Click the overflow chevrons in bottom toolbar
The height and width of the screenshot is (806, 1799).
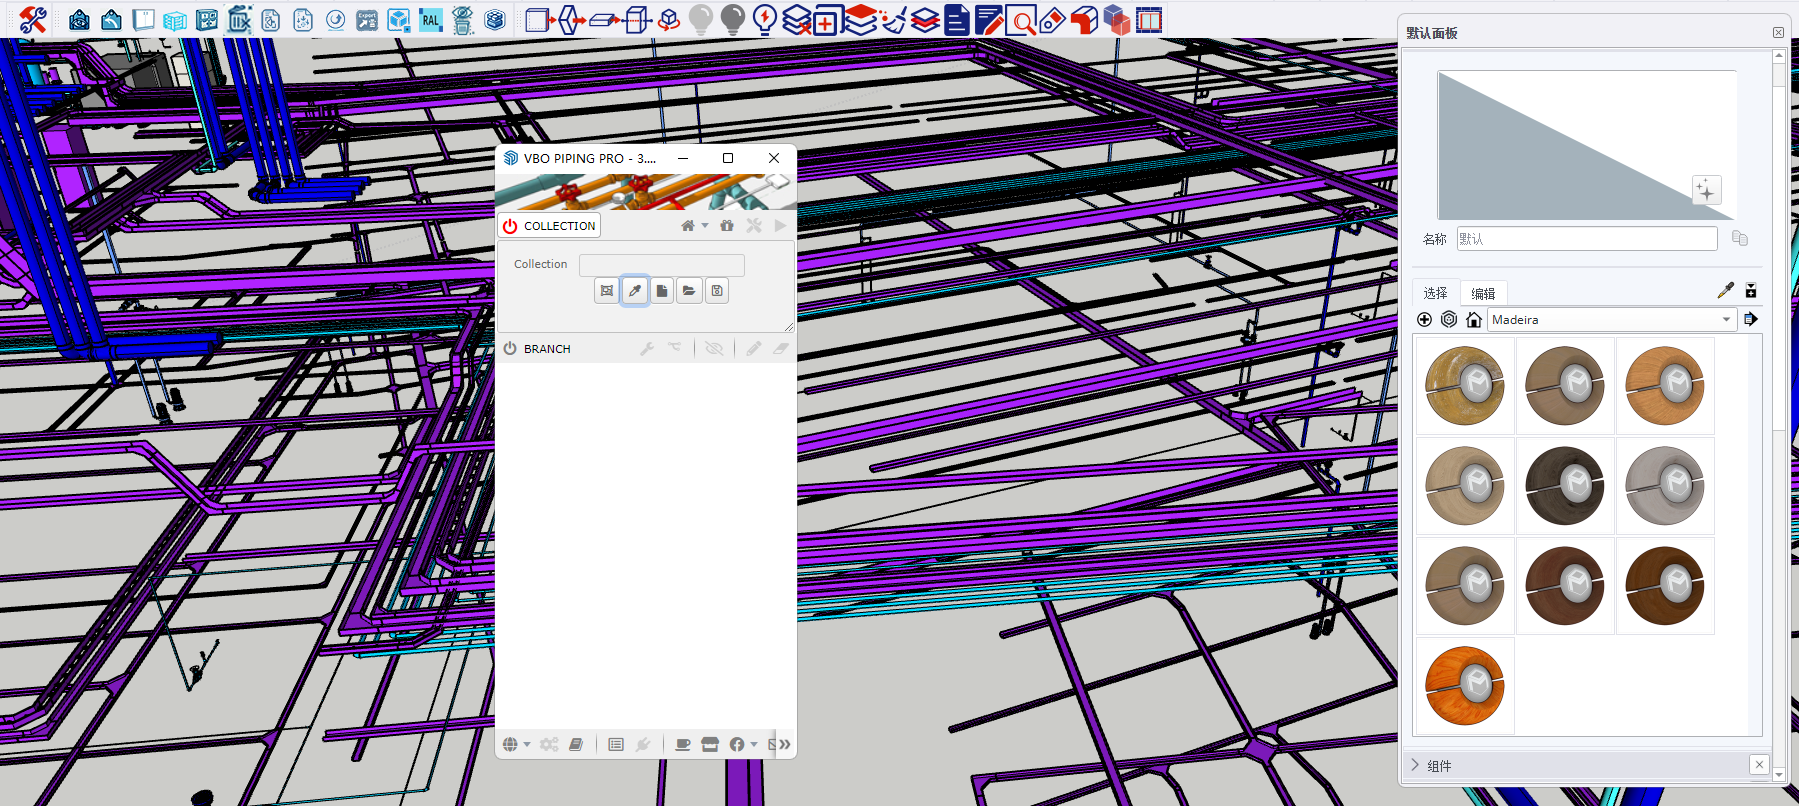click(785, 744)
